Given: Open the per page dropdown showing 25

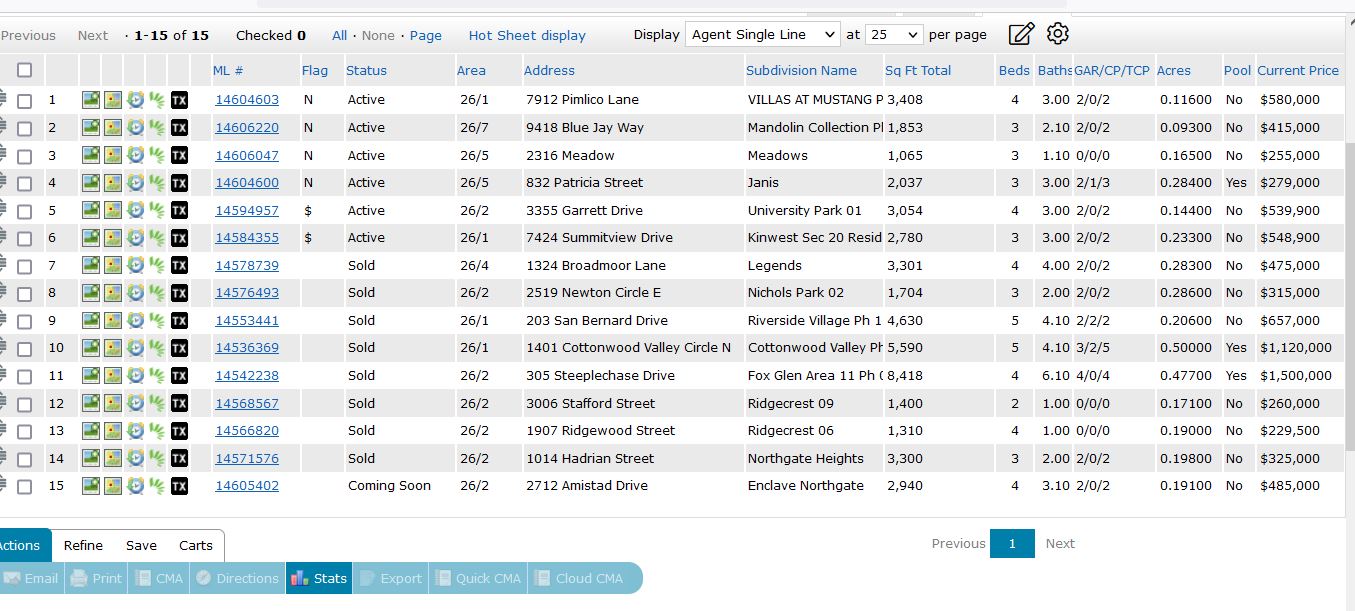Looking at the screenshot, I should pyautogui.click(x=894, y=34).
